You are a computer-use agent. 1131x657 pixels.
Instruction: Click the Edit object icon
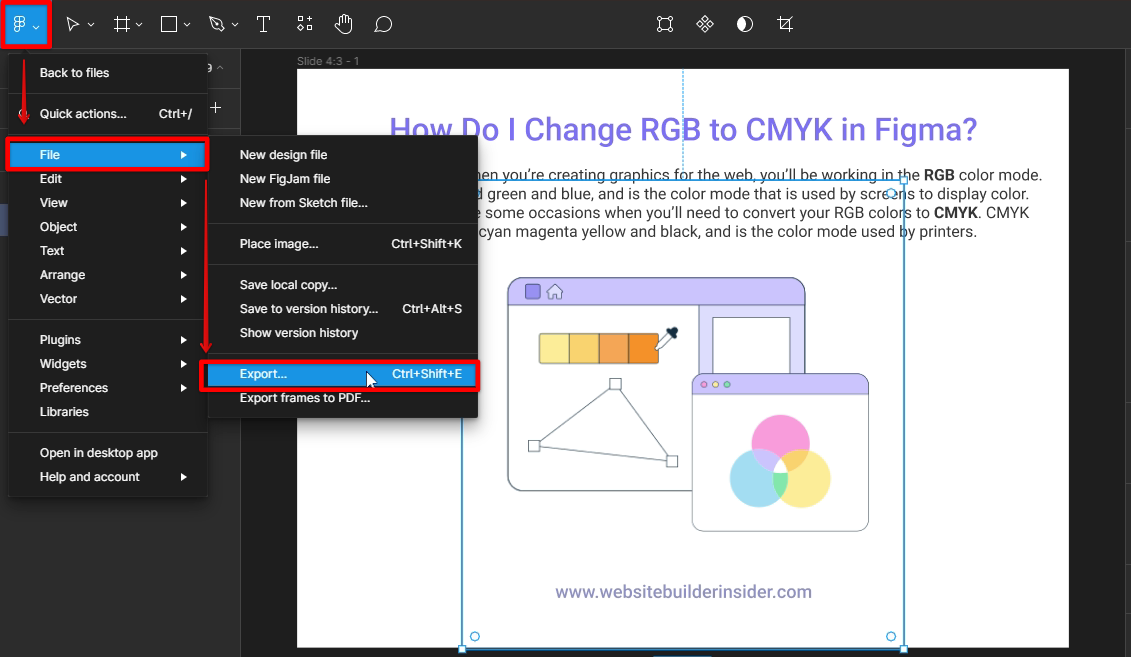pyautogui.click(x=665, y=25)
